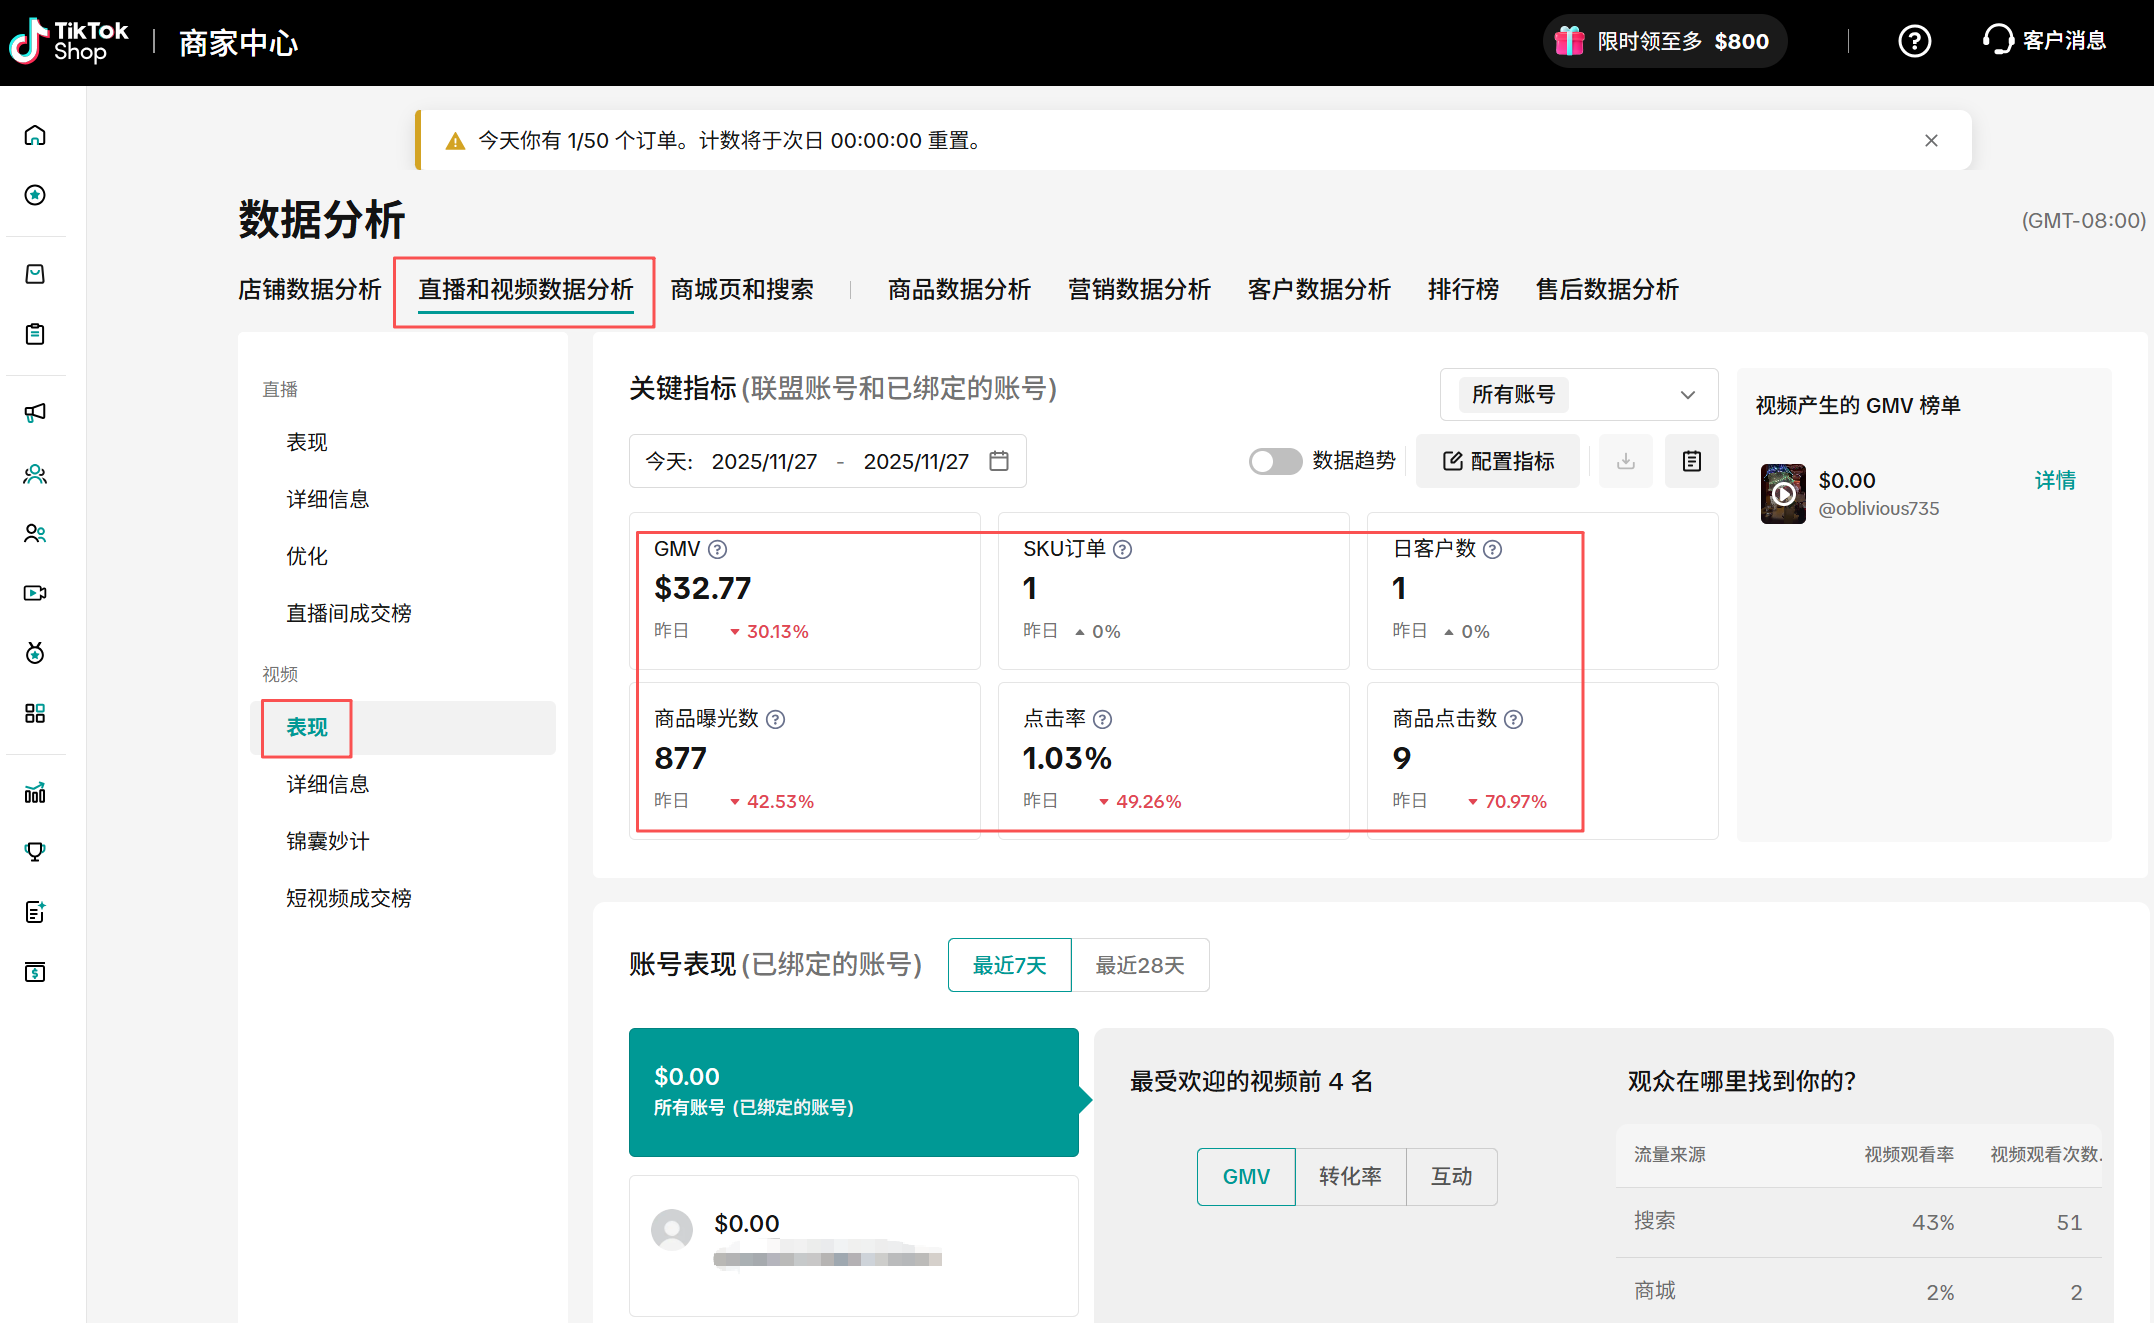Open 优化 under the 直播 section
The image size is (2154, 1323).
(307, 556)
